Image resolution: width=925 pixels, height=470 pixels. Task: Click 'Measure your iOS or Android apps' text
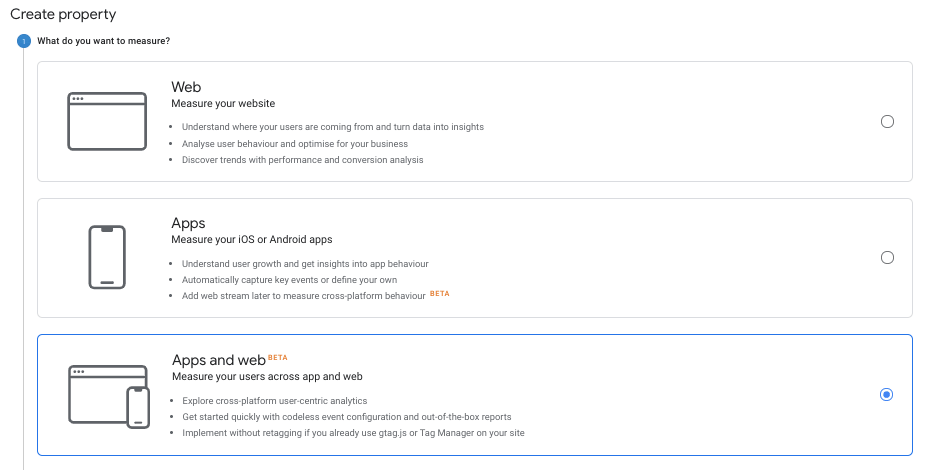coord(252,239)
